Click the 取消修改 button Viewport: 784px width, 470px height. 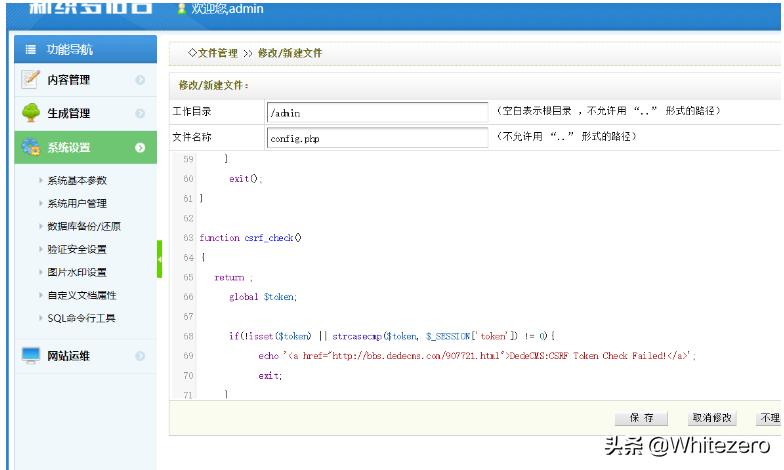tap(711, 418)
